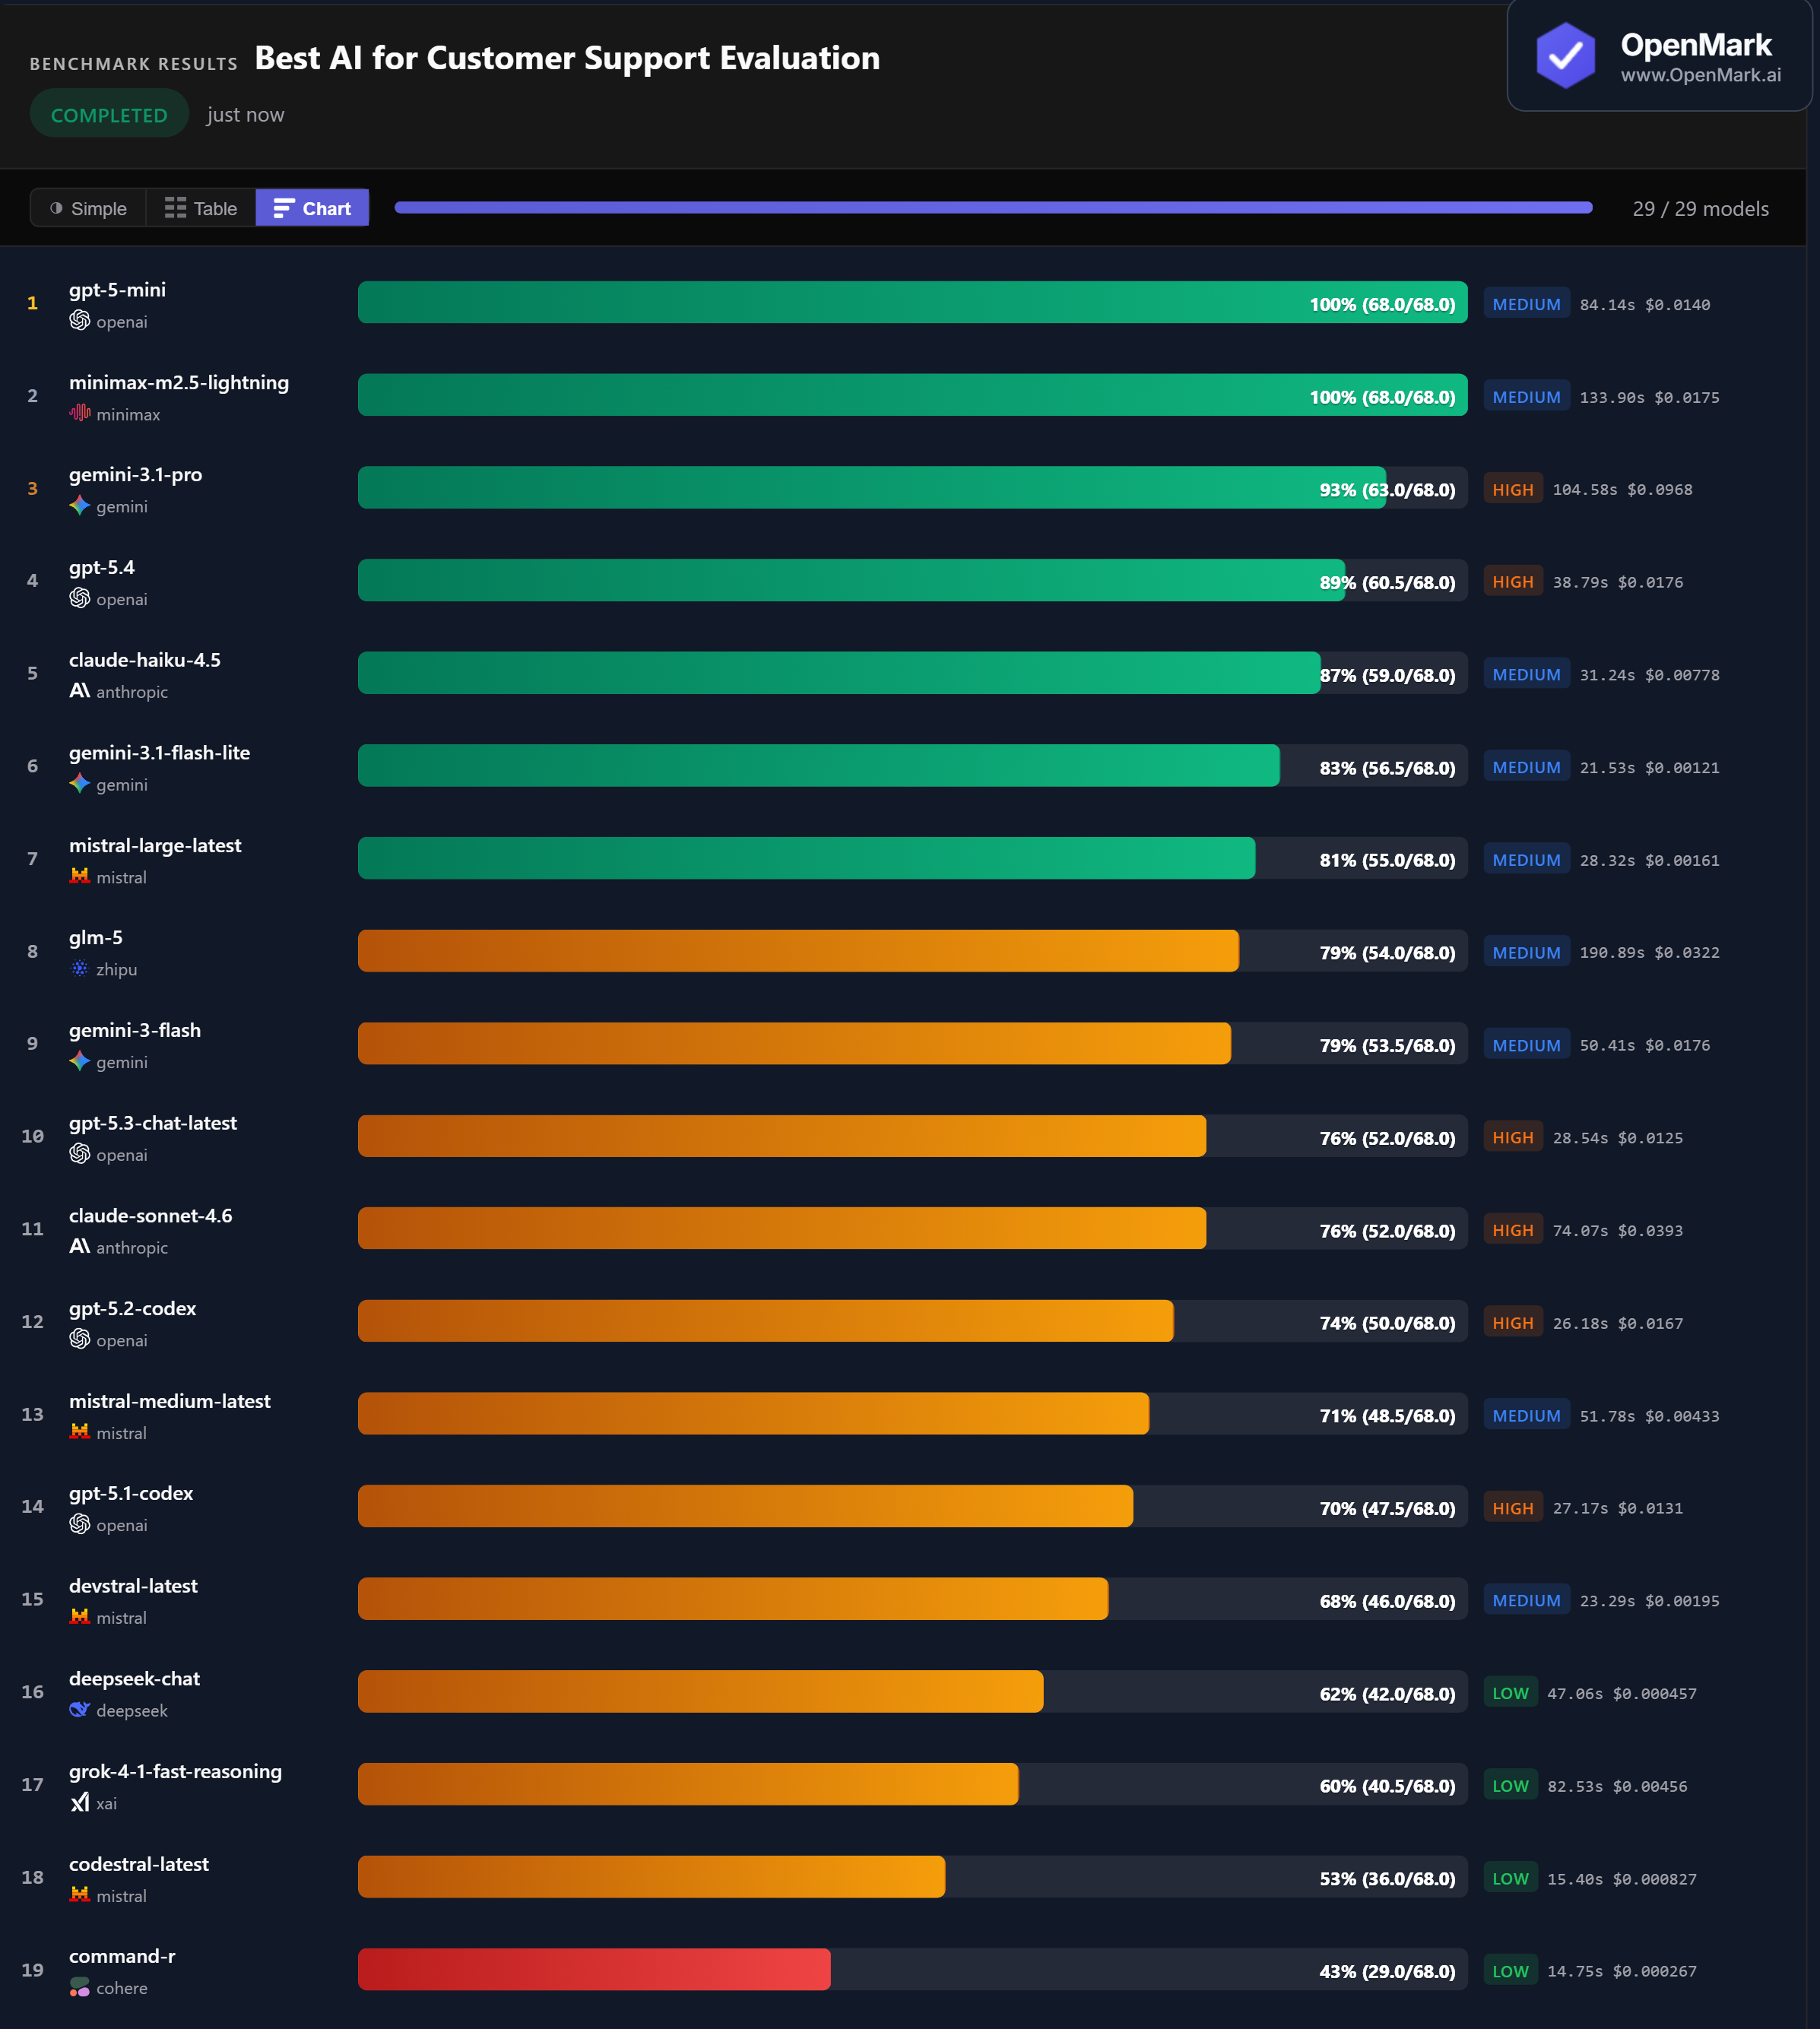Select the Anthropic icon under claude-haiku-4.5
Viewport: 1820px width, 2029px height.
[x=79, y=691]
